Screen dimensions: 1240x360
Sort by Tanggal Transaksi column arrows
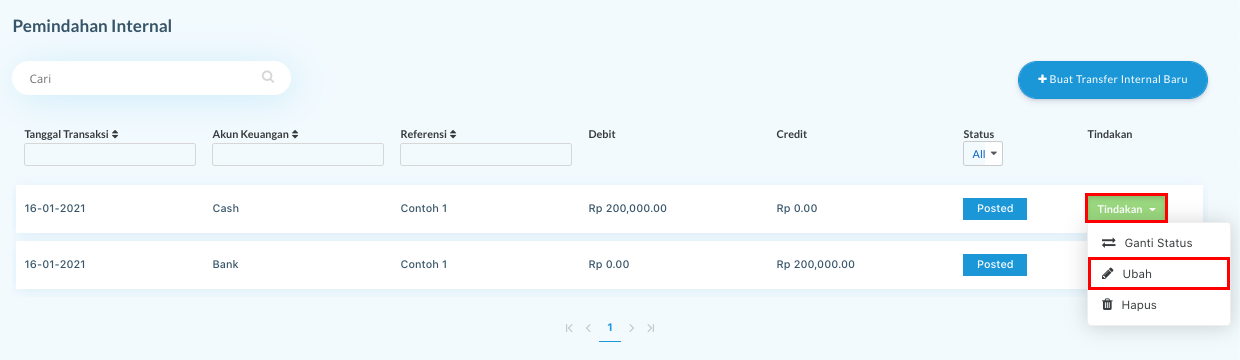116,134
